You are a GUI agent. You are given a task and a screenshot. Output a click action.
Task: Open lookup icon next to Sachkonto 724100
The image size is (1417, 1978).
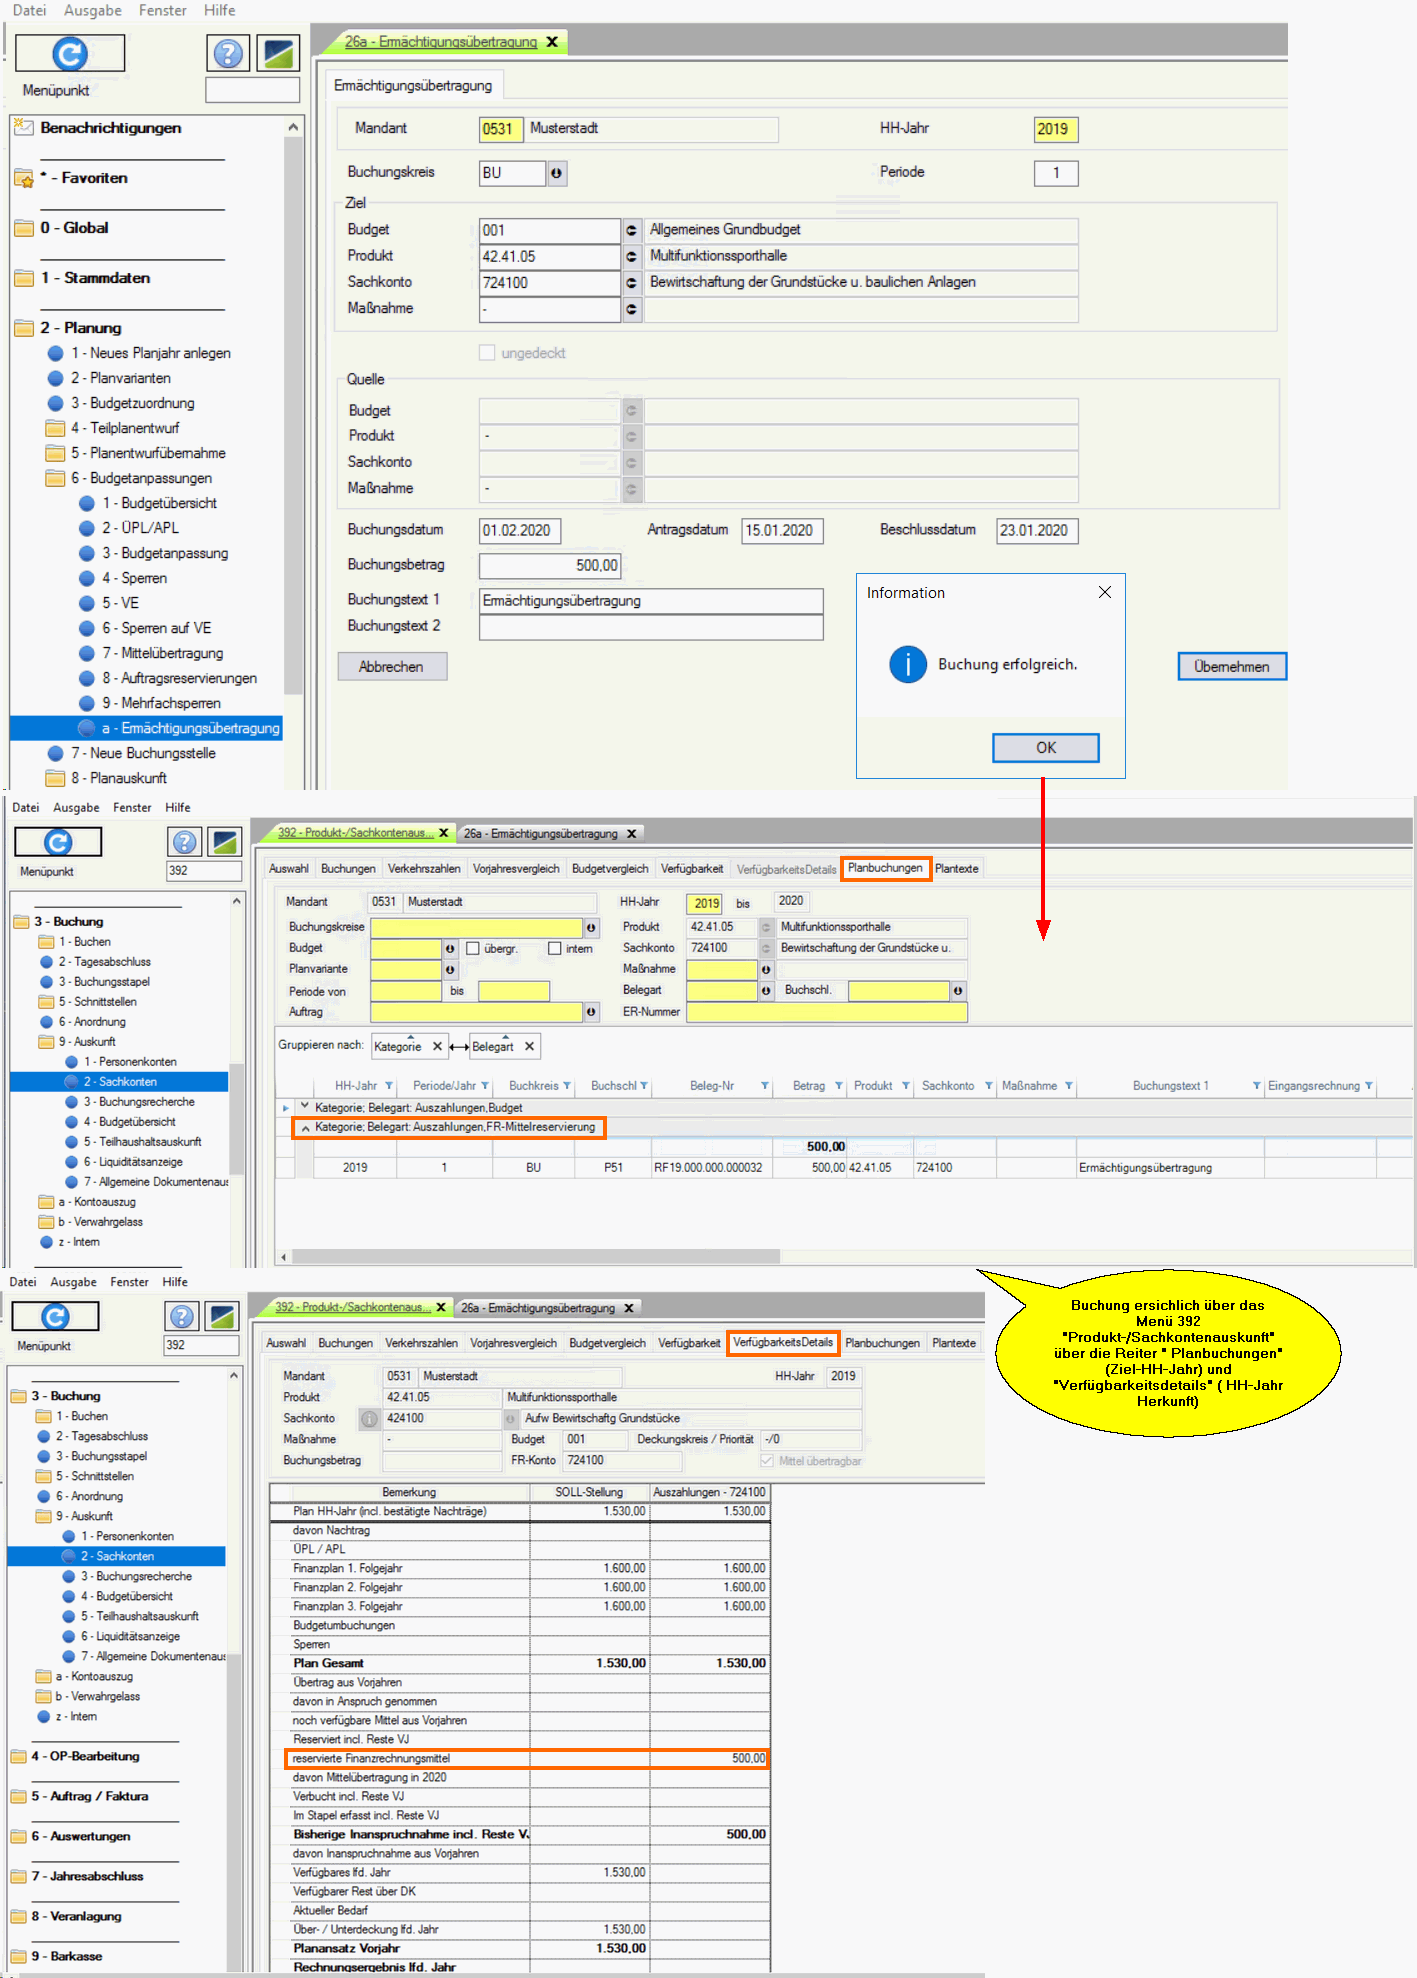(x=631, y=283)
